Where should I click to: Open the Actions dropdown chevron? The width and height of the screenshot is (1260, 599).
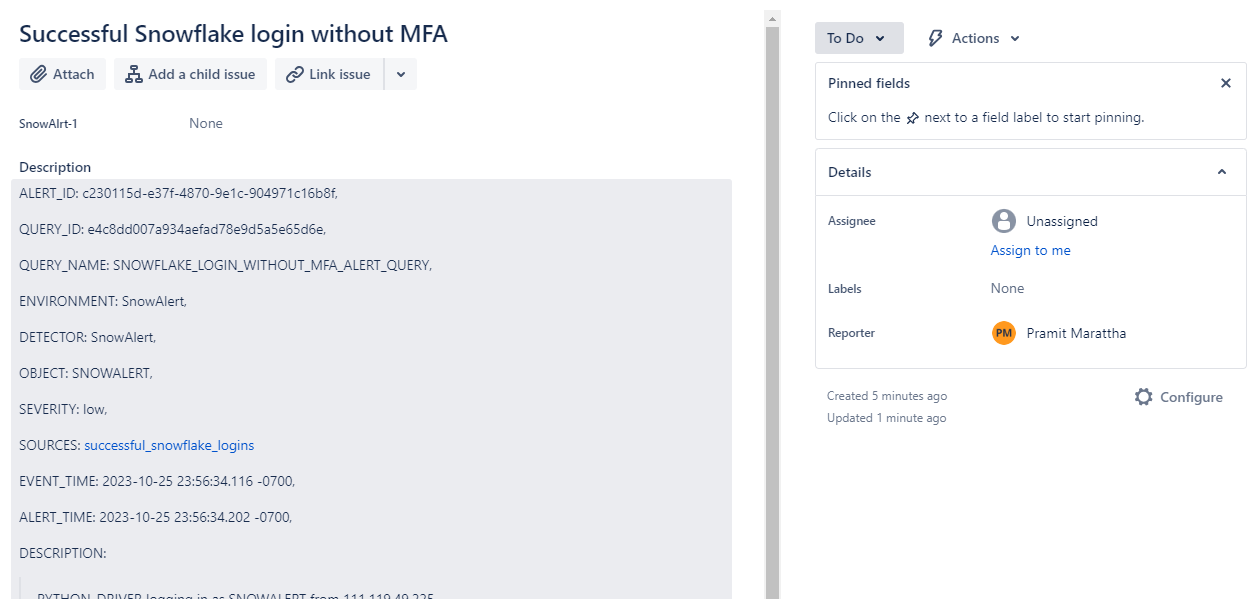click(x=1014, y=38)
